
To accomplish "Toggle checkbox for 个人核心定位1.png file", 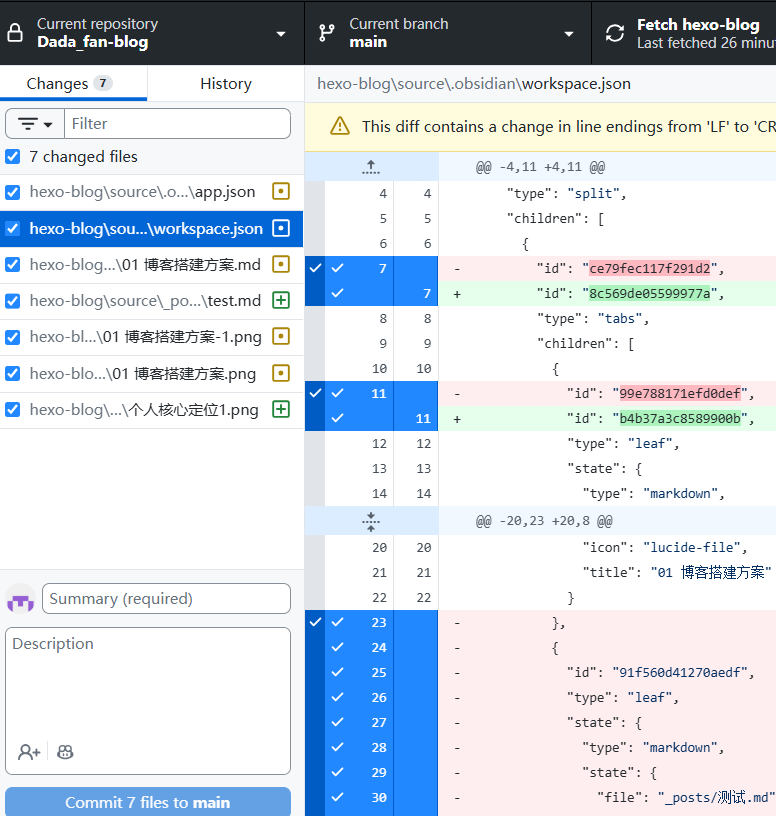I will (12, 409).
